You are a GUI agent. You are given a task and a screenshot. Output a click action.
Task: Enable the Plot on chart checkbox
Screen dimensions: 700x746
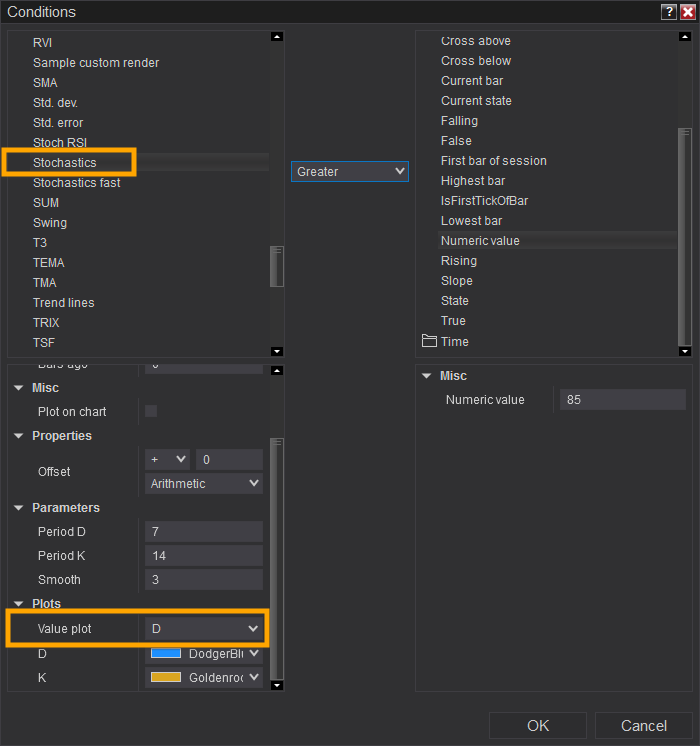click(151, 411)
